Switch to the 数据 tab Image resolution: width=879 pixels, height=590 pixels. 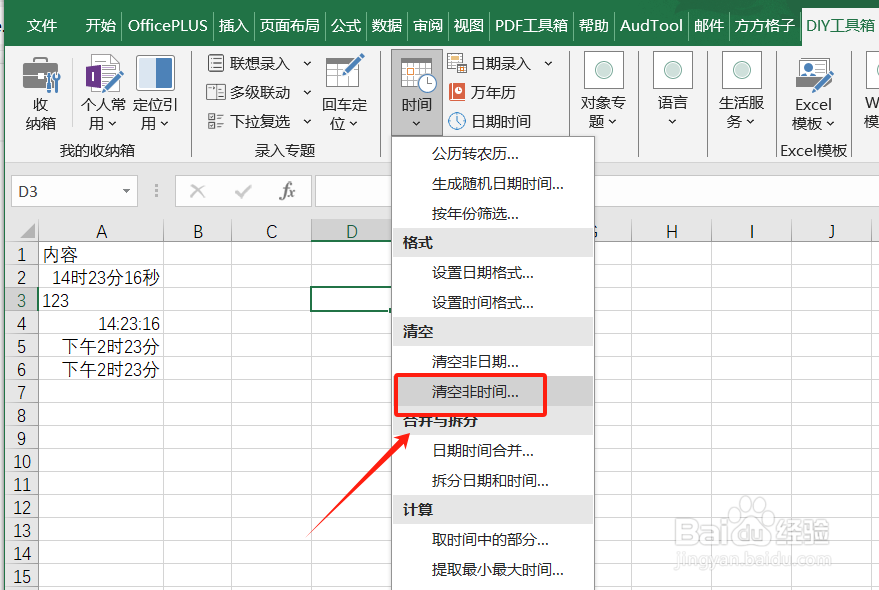387,25
